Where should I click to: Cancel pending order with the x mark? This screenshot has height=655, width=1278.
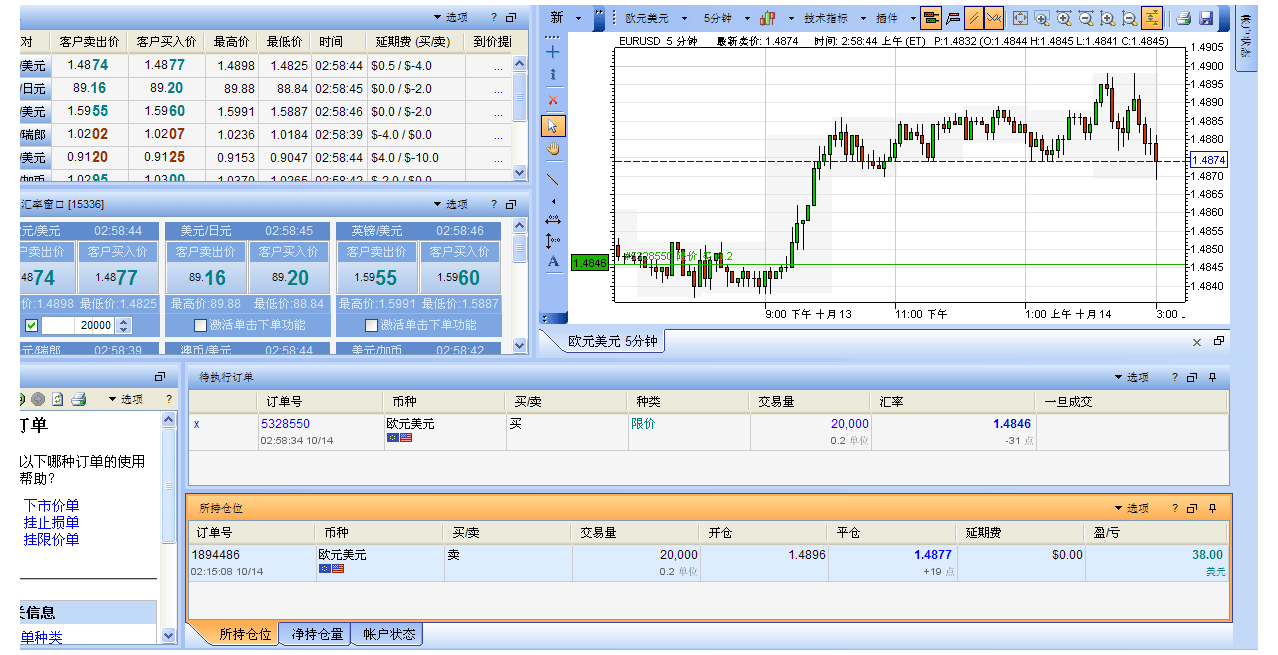(196, 424)
